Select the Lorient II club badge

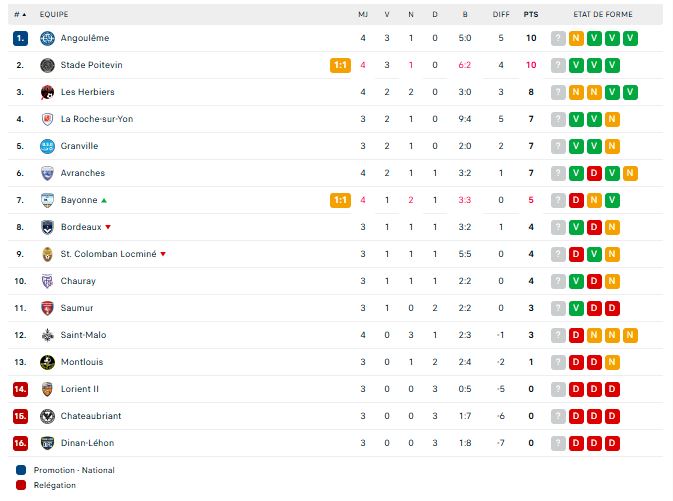(x=47, y=389)
